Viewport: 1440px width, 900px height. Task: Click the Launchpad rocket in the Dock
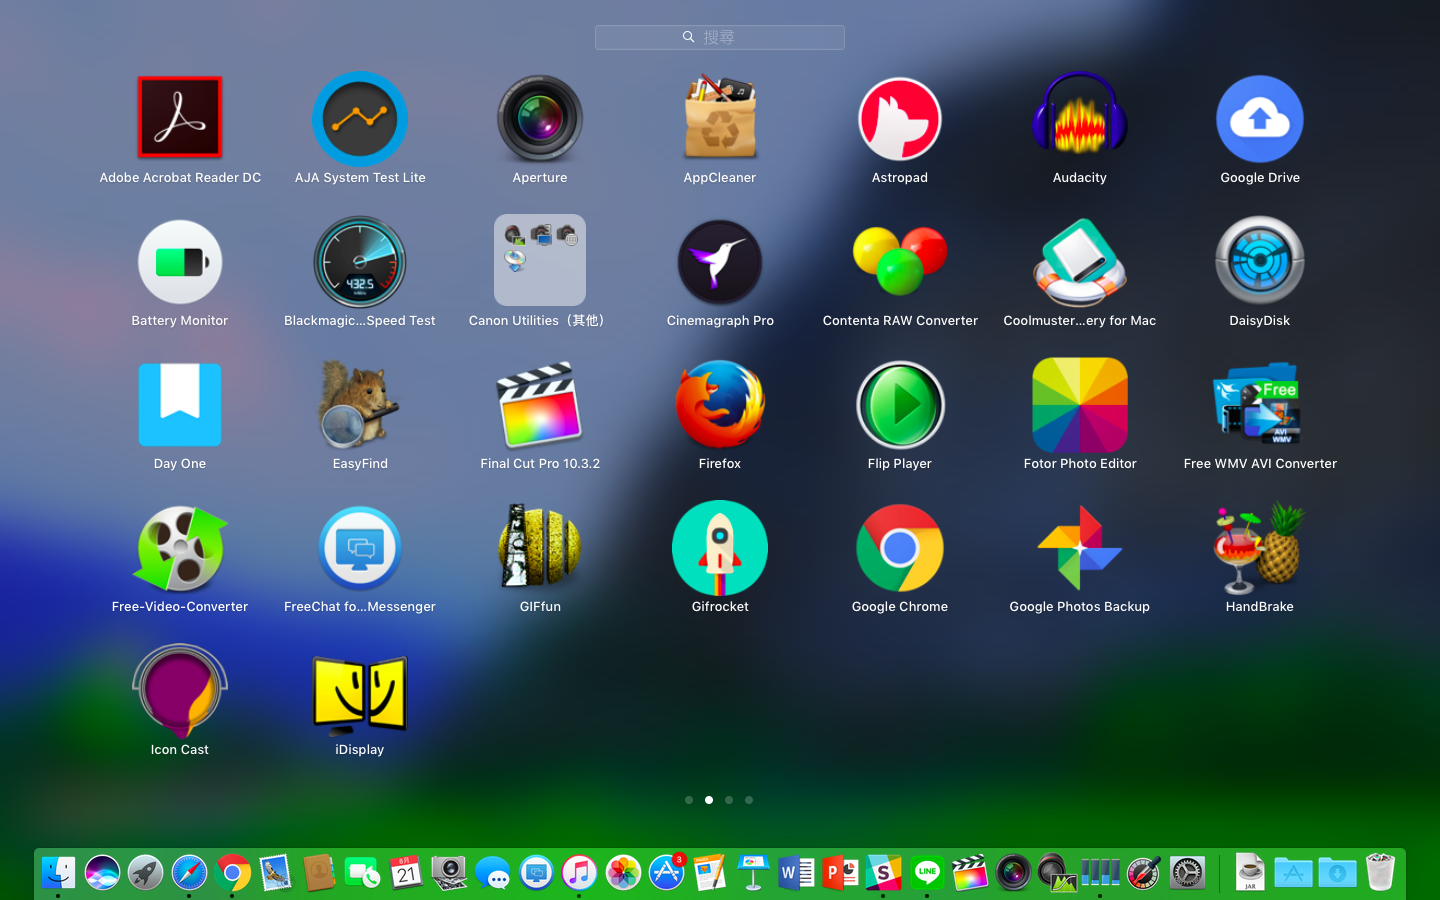pos(145,873)
